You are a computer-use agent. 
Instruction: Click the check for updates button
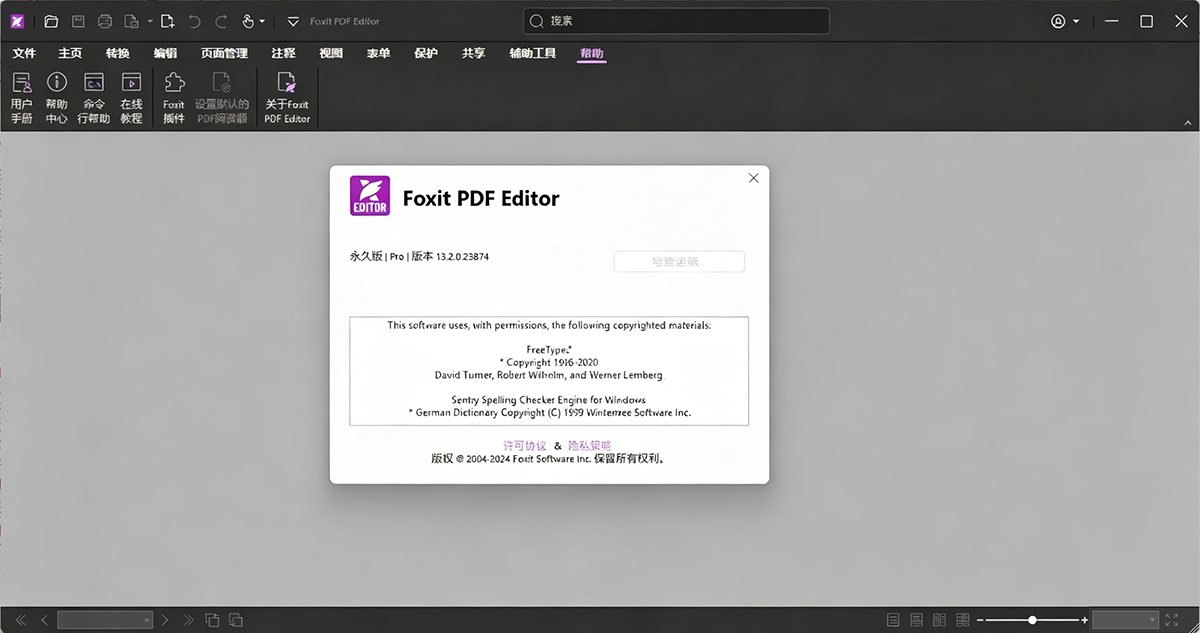point(679,262)
